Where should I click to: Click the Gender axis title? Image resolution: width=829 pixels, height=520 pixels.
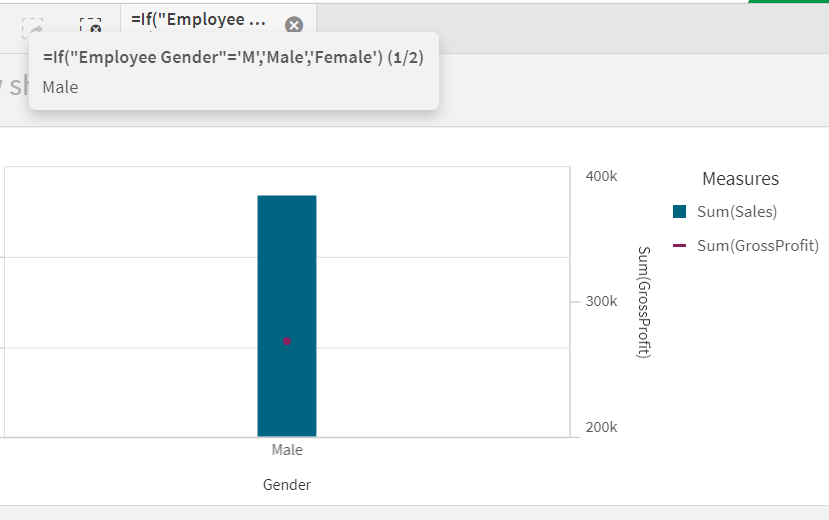(287, 485)
